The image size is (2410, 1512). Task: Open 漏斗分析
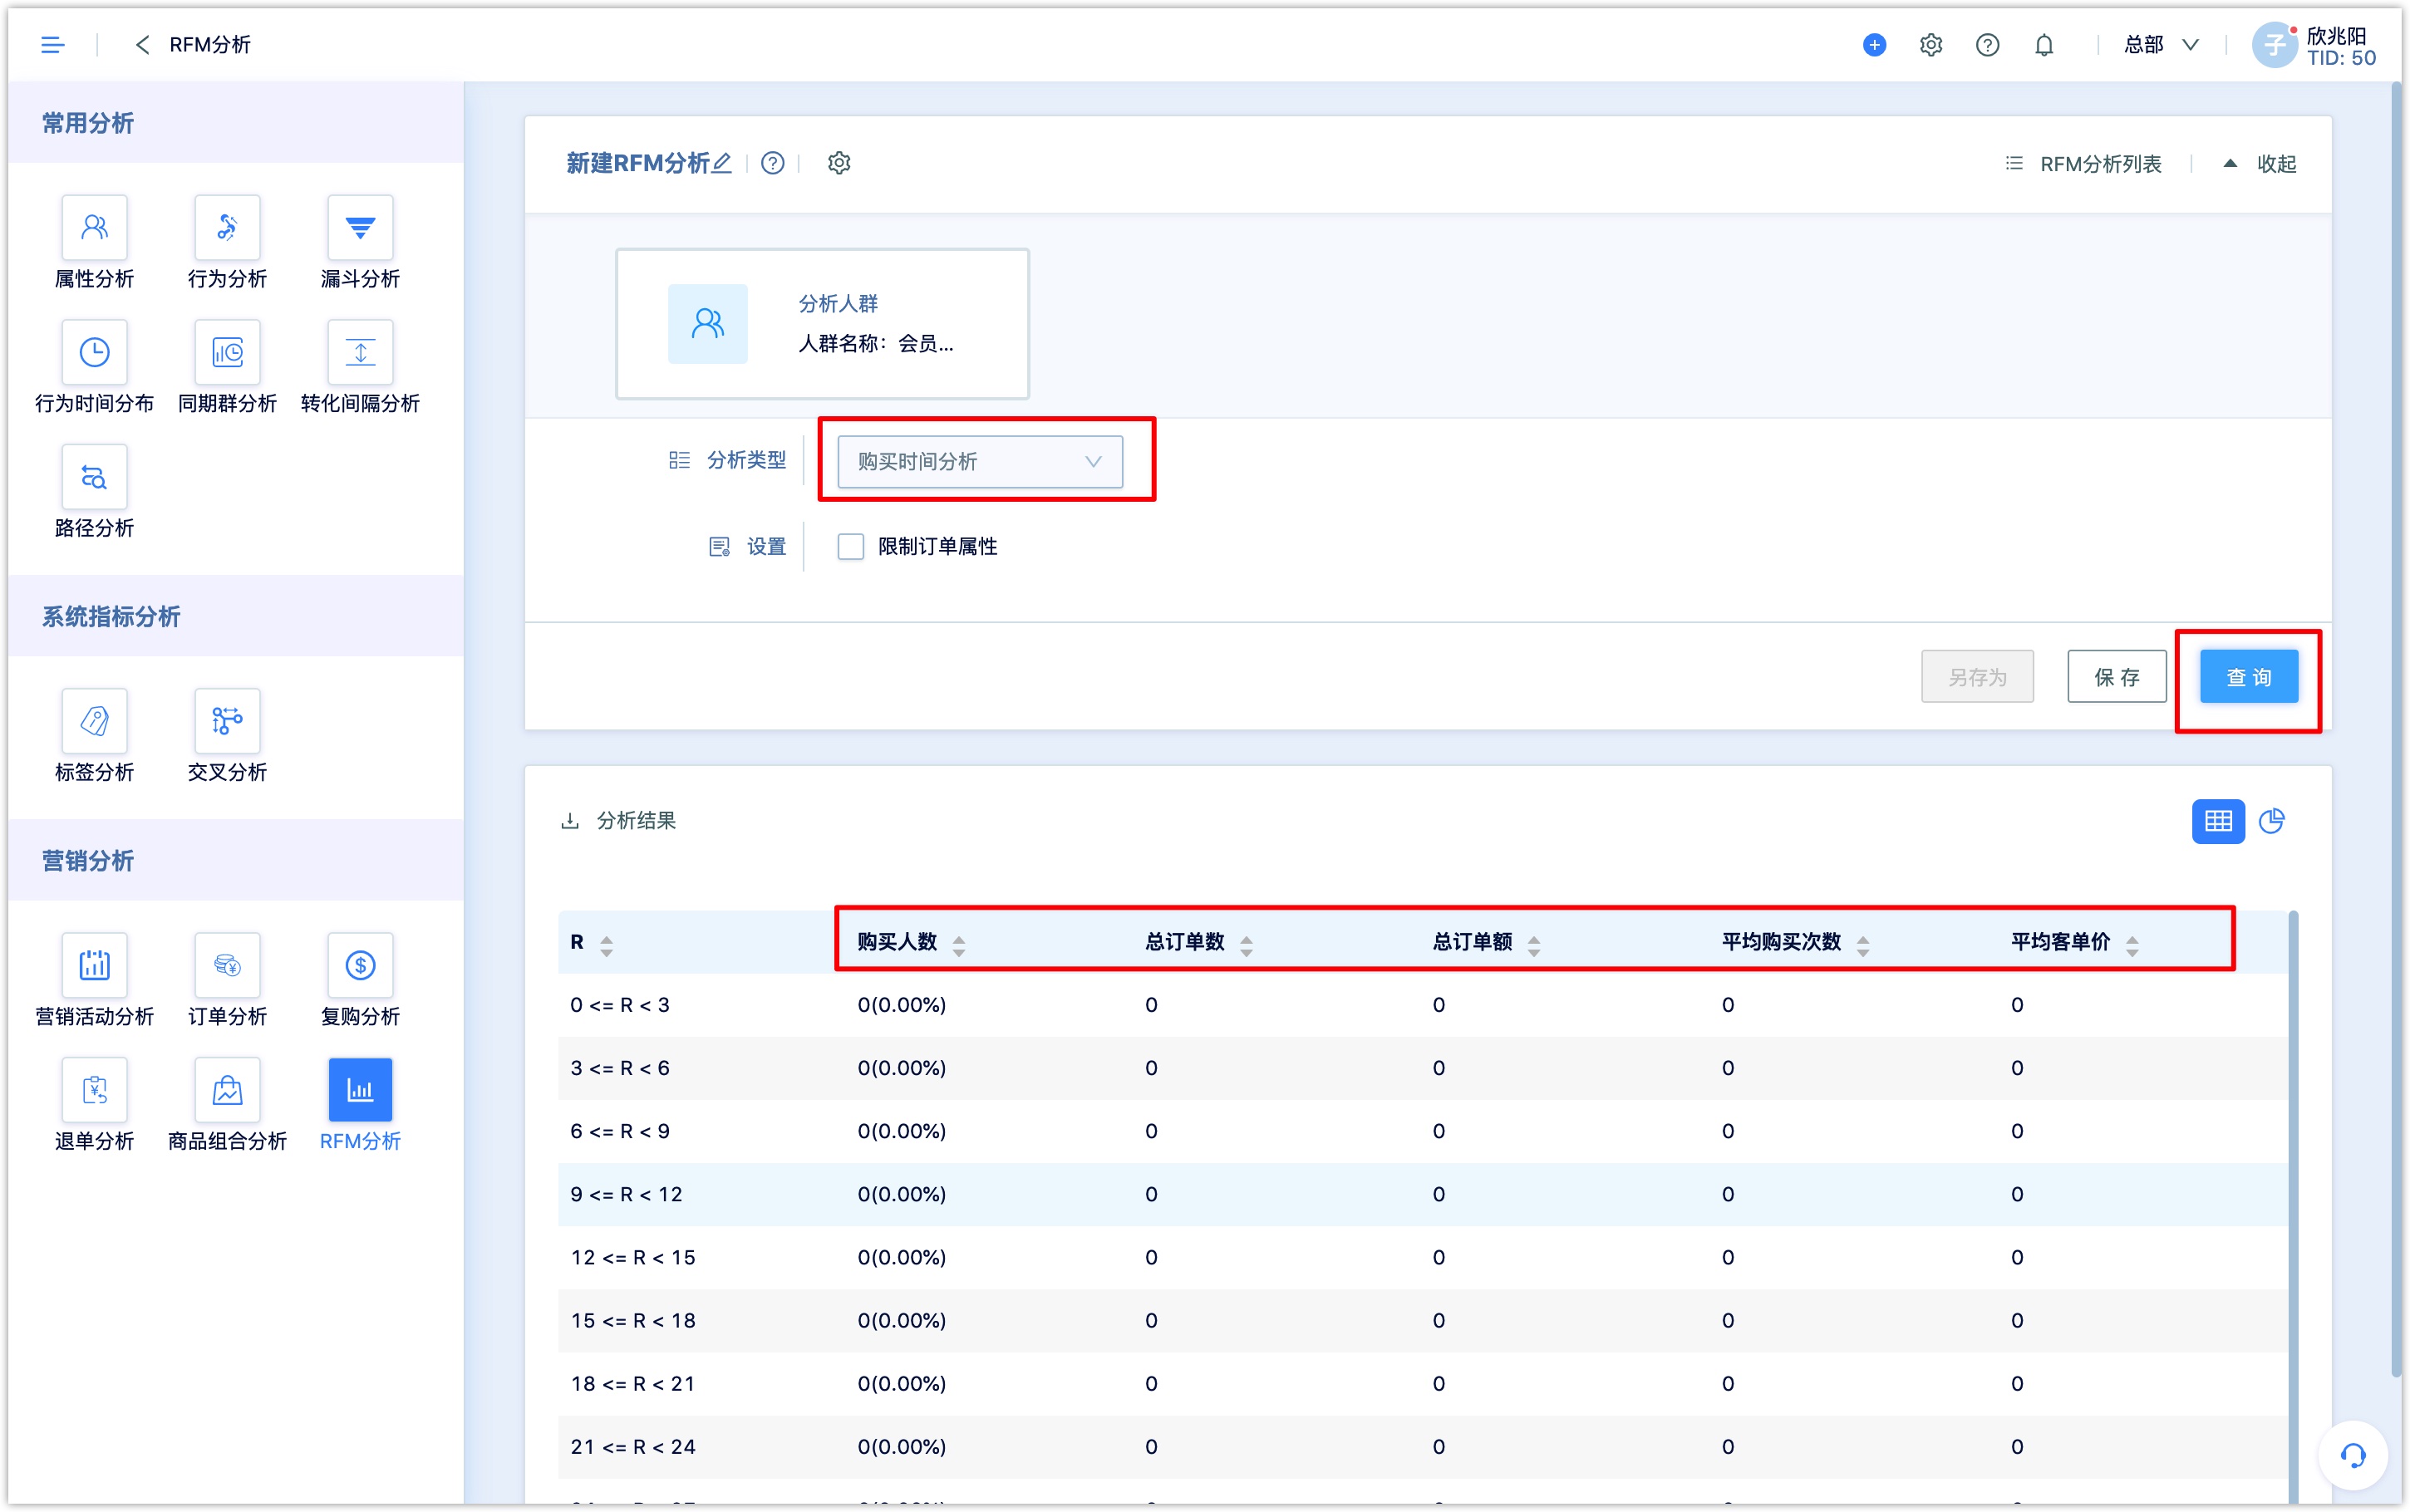pyautogui.click(x=360, y=243)
